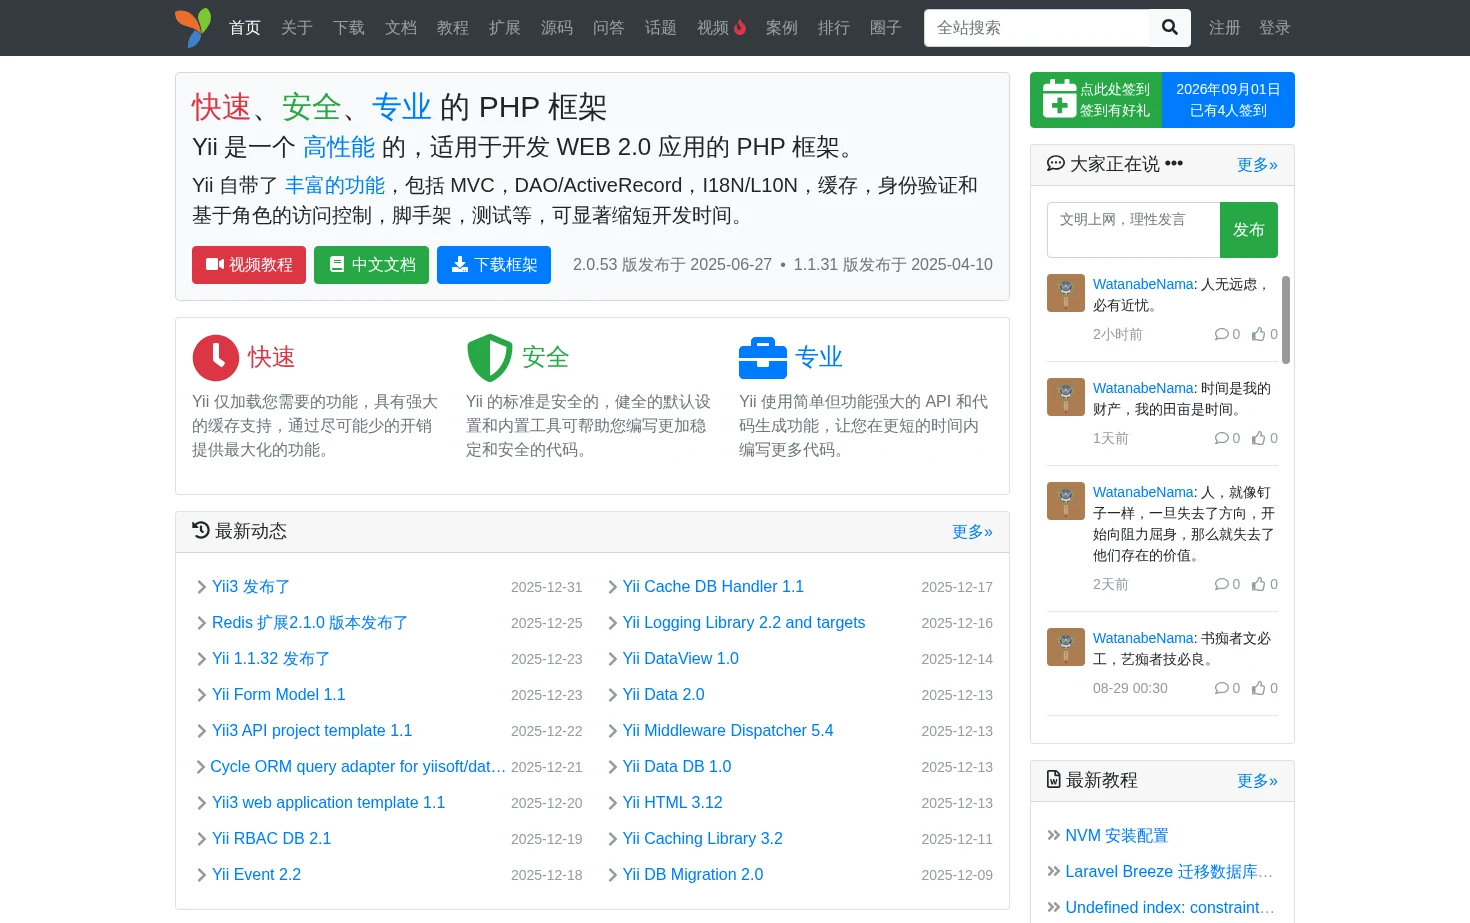This screenshot has width=1470, height=923.
Task: Click comment icon on 人无远虑 post
Action: coord(1221,334)
